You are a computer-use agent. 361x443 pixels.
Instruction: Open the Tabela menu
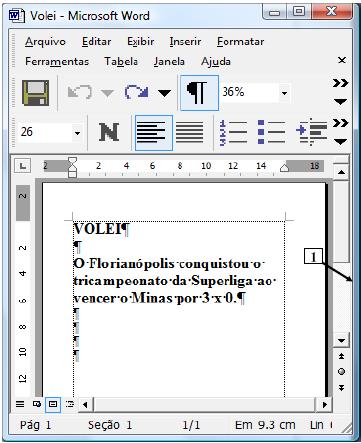(121, 62)
